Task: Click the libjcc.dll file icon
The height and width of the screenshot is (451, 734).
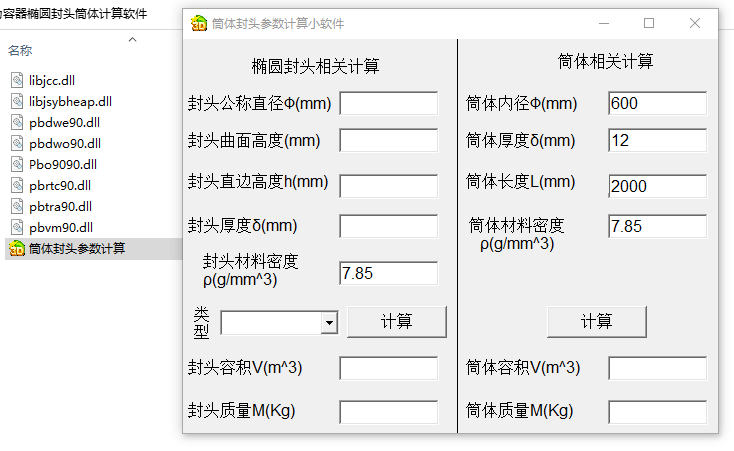Action: pyautogui.click(x=17, y=80)
